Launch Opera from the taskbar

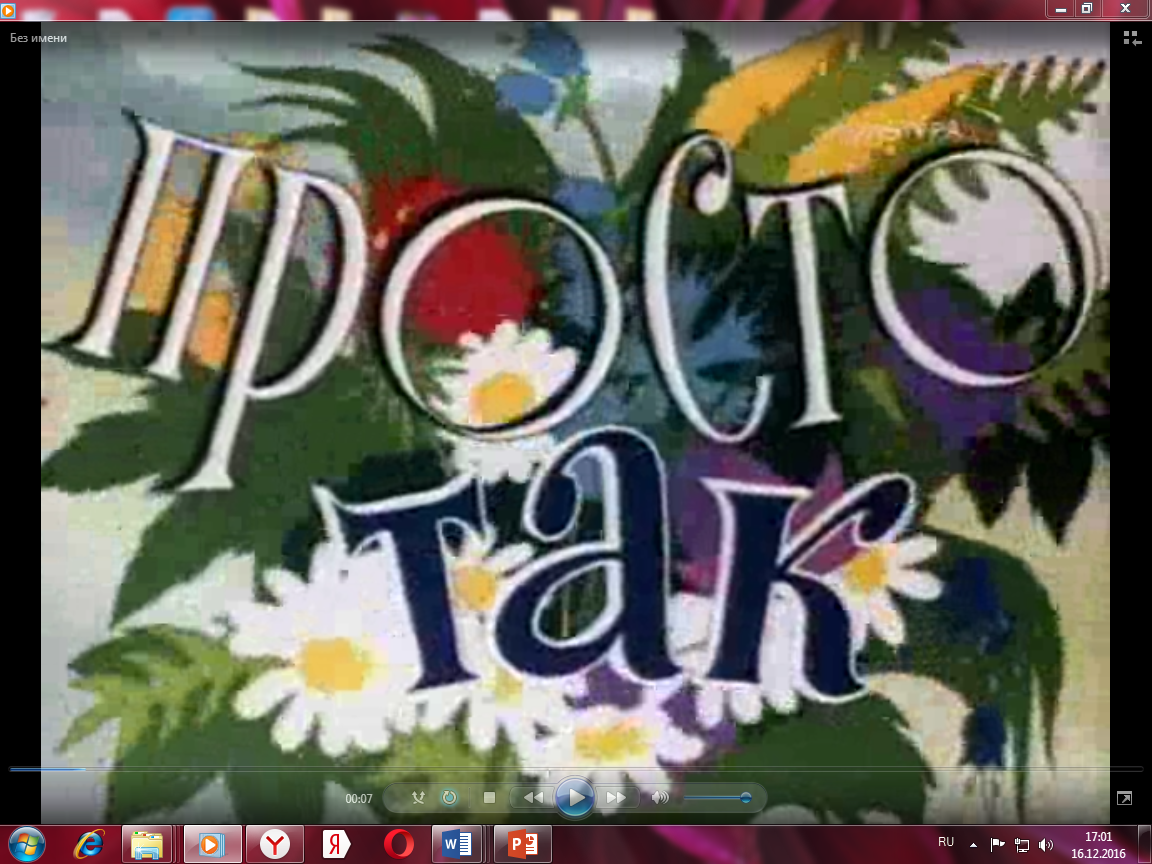tap(397, 845)
